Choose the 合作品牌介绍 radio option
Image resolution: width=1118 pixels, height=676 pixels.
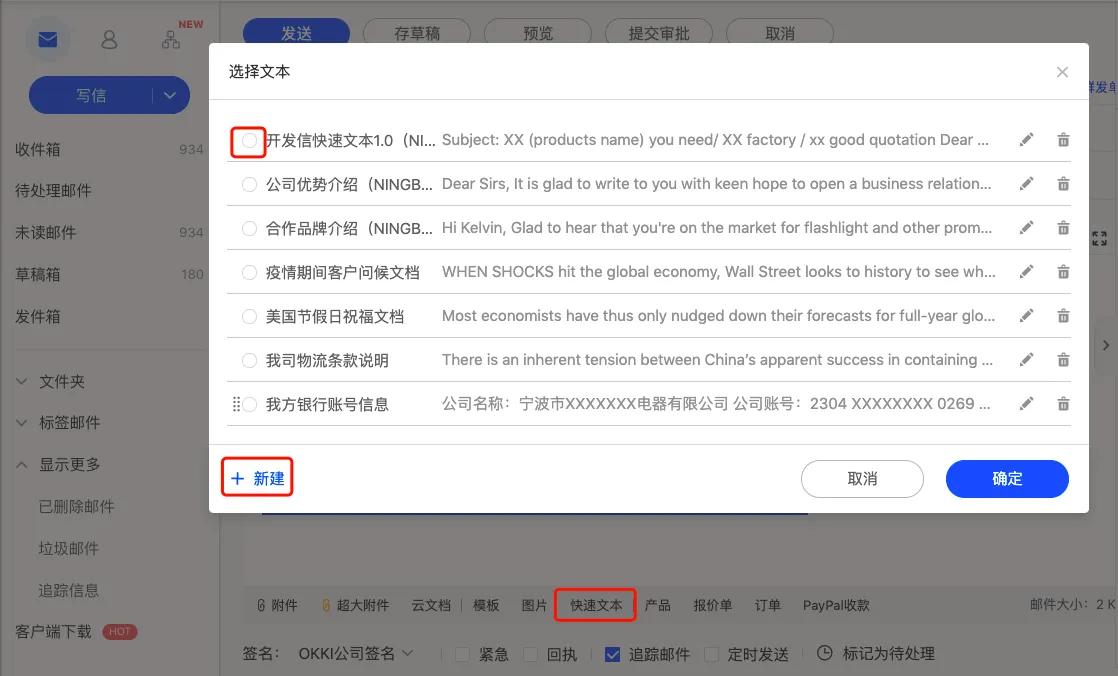click(x=249, y=228)
